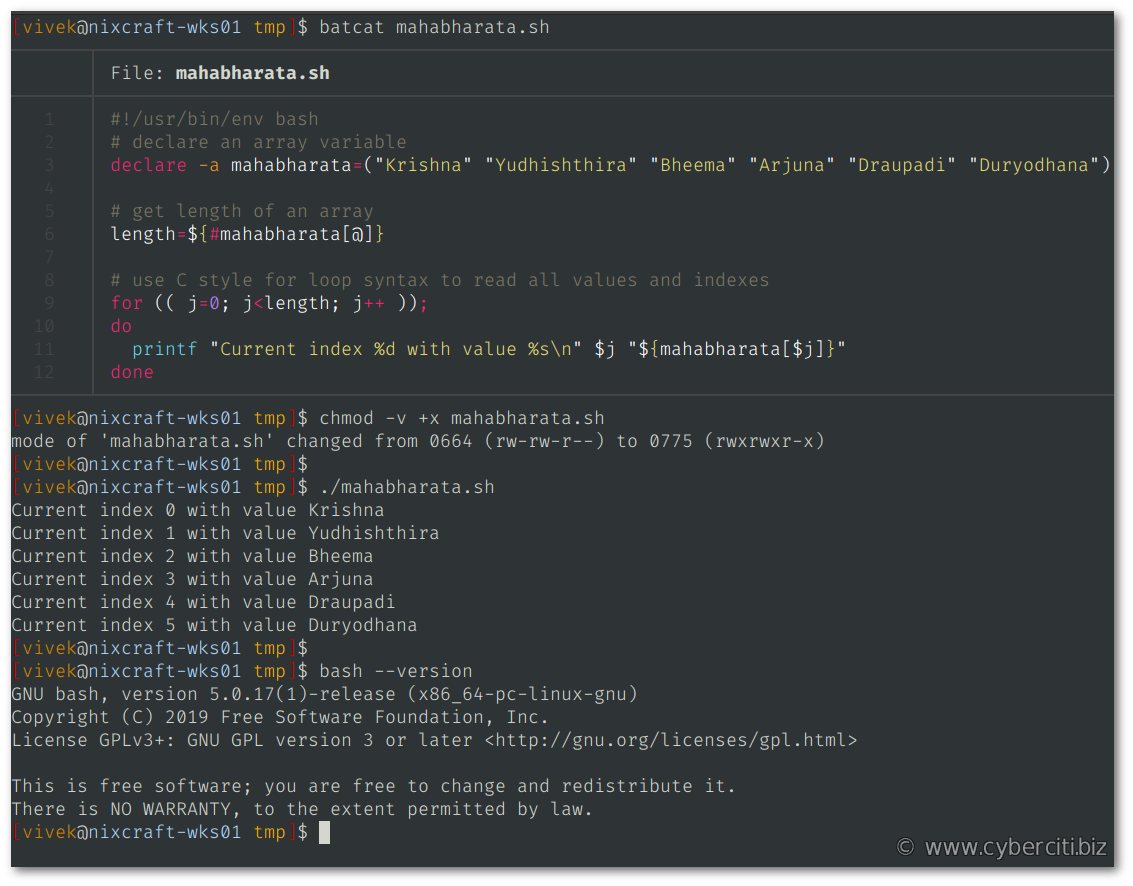Click the 'for' keyword on line 9
The width and height of the screenshot is (1133, 886).
coord(126,304)
